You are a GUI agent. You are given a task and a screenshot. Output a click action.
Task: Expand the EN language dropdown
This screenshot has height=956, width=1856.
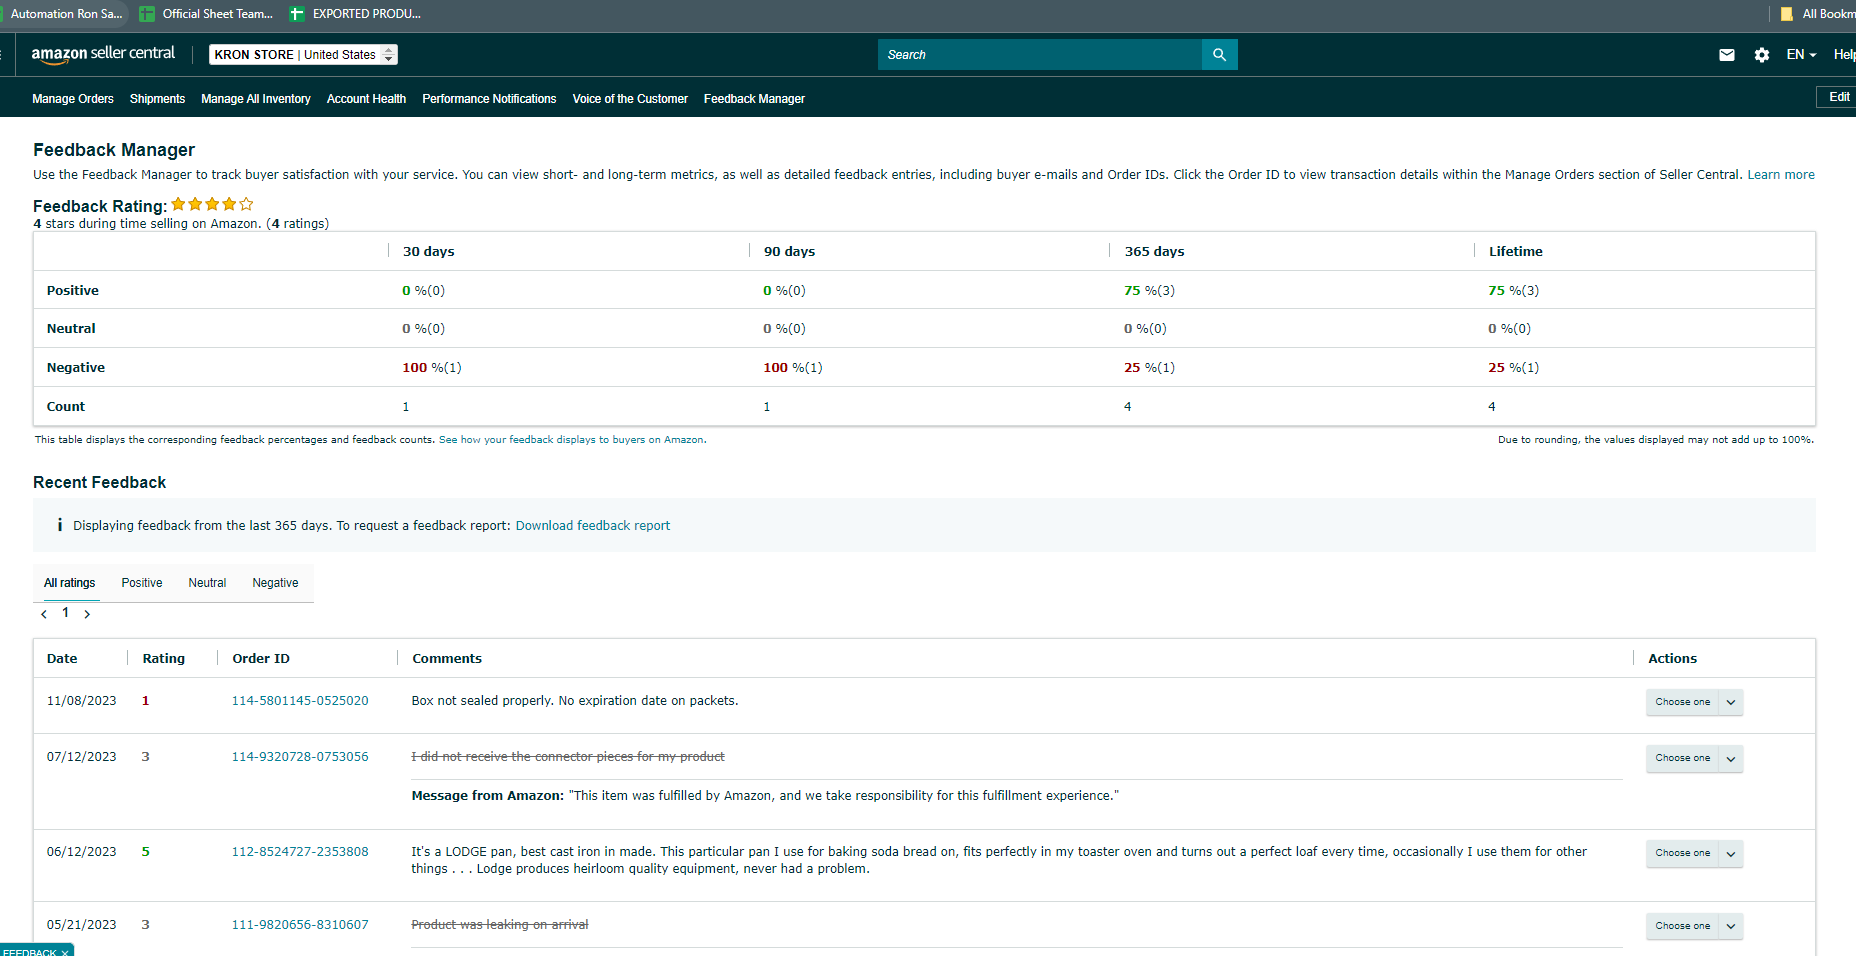[x=1801, y=55]
